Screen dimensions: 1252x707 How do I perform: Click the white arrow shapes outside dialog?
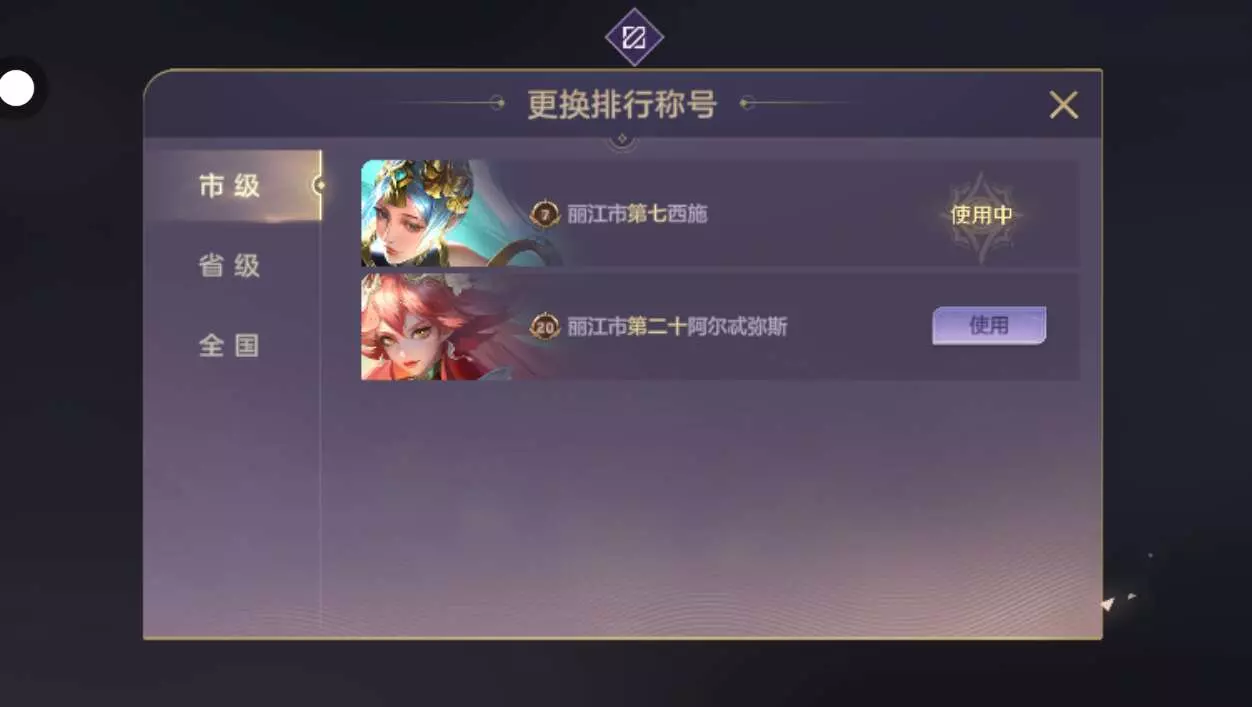click(x=1118, y=601)
